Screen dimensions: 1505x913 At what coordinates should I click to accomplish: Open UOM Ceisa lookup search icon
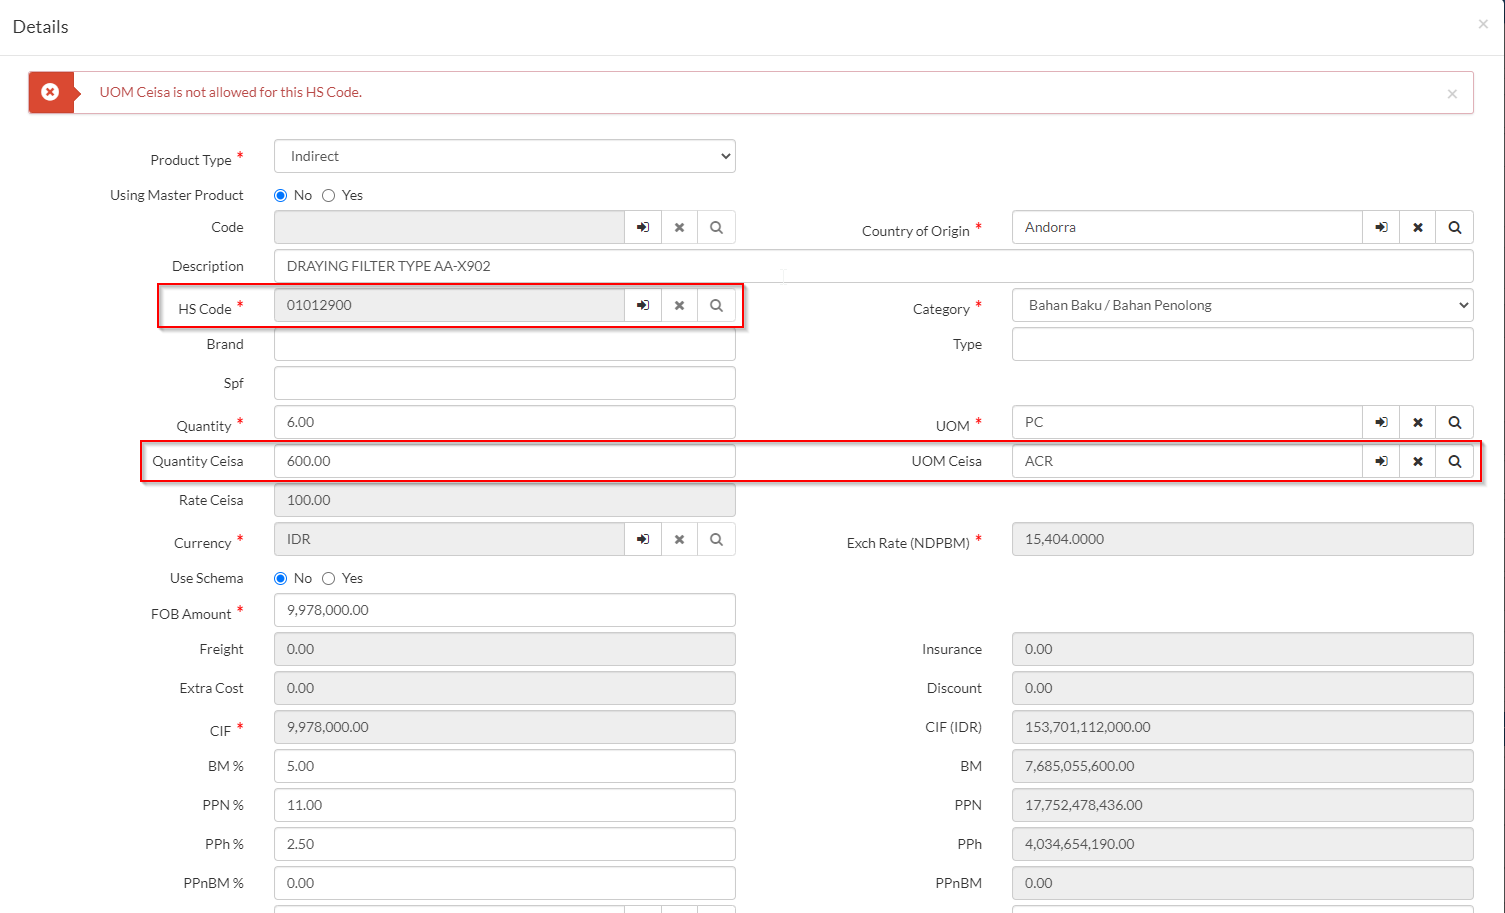[1454, 461]
